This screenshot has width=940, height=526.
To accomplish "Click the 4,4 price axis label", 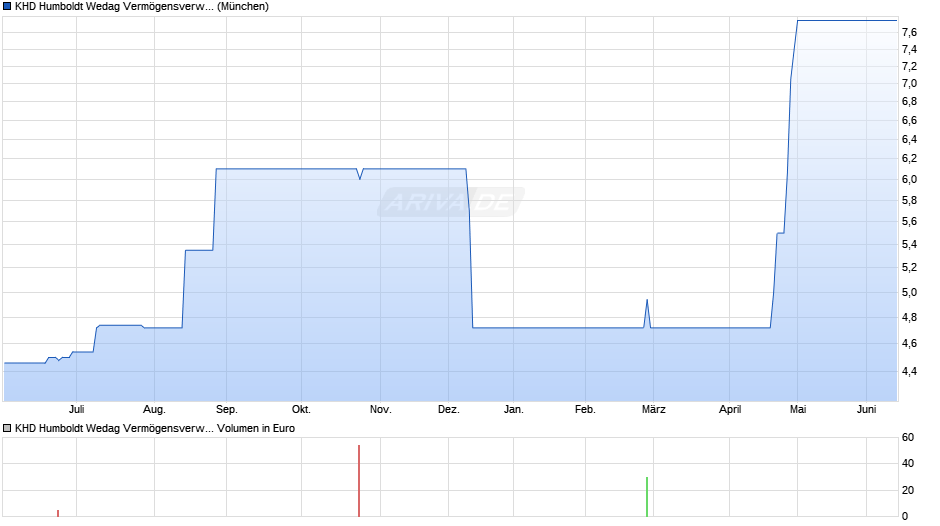I will [x=909, y=371].
